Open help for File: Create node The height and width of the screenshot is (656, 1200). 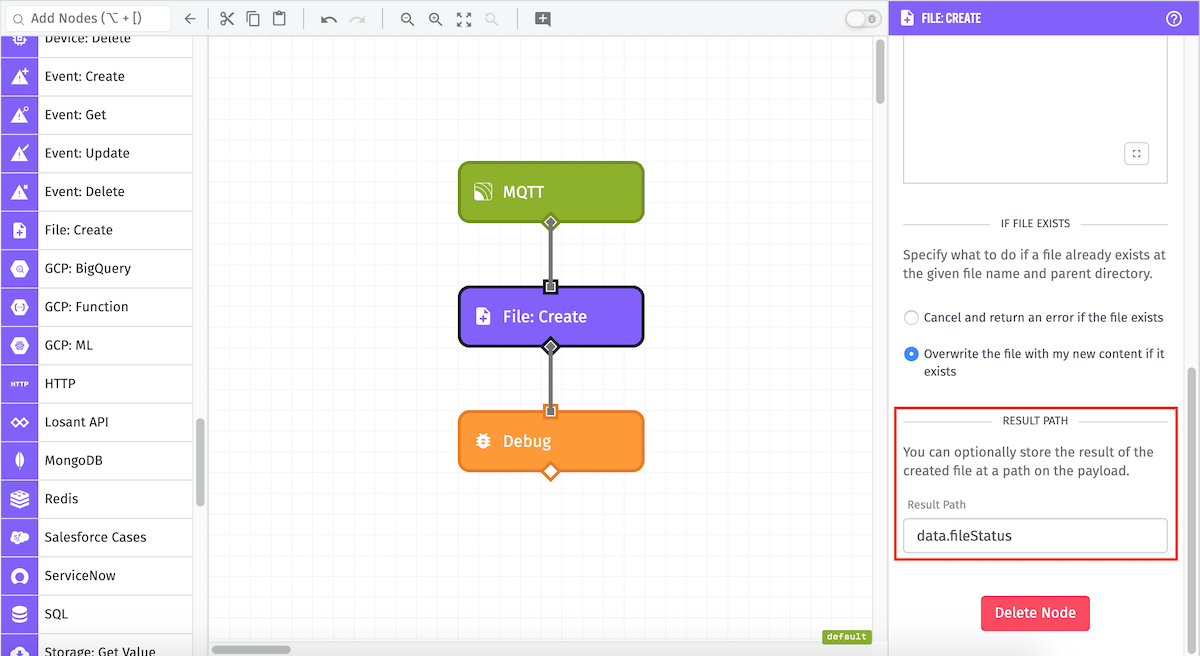click(1174, 18)
